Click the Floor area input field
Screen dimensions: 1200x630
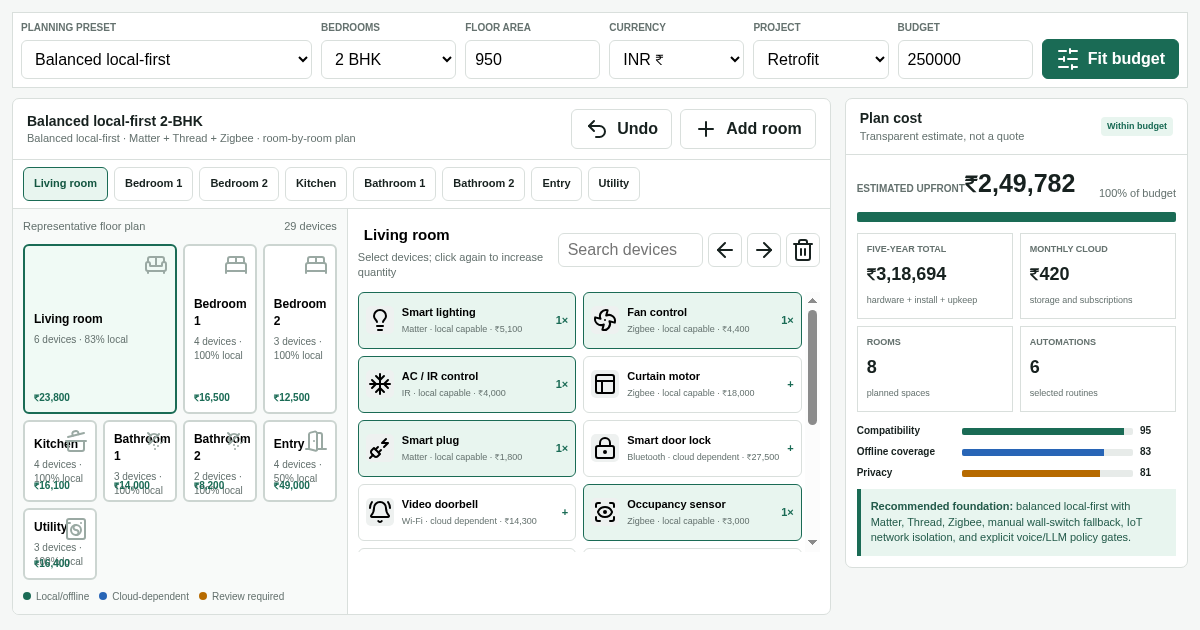point(532,59)
